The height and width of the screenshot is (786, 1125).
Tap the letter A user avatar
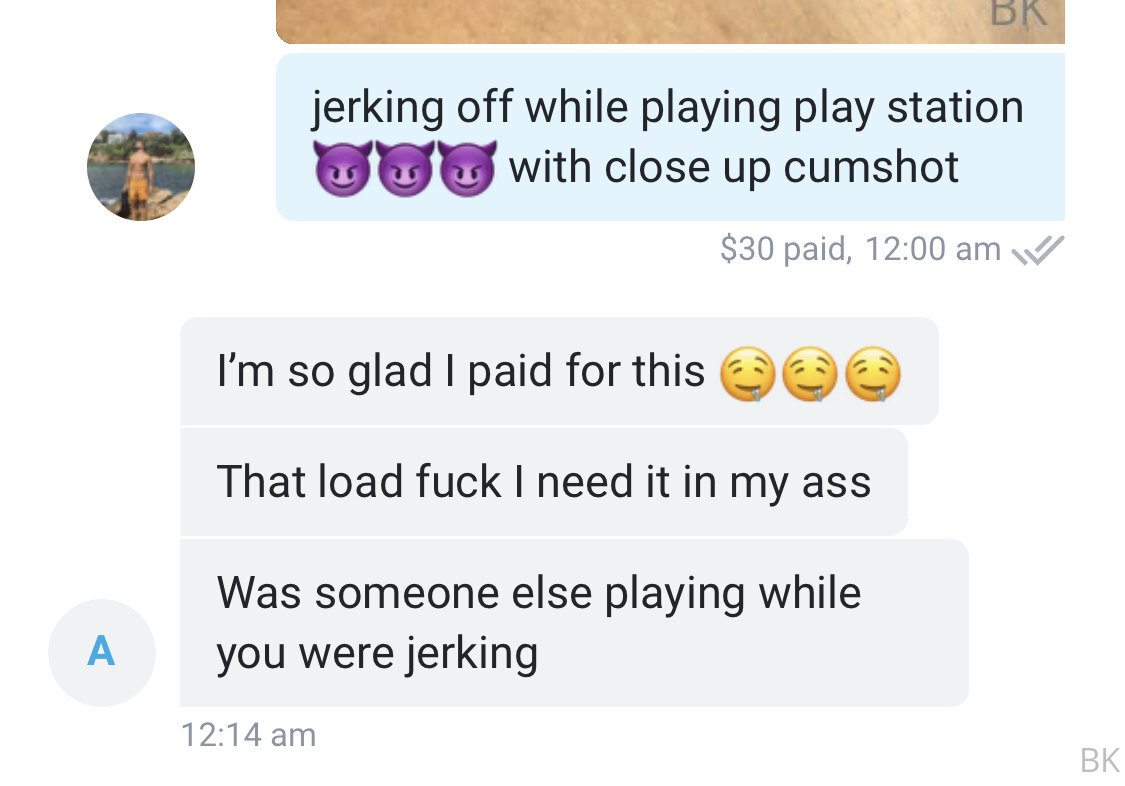[x=102, y=652]
